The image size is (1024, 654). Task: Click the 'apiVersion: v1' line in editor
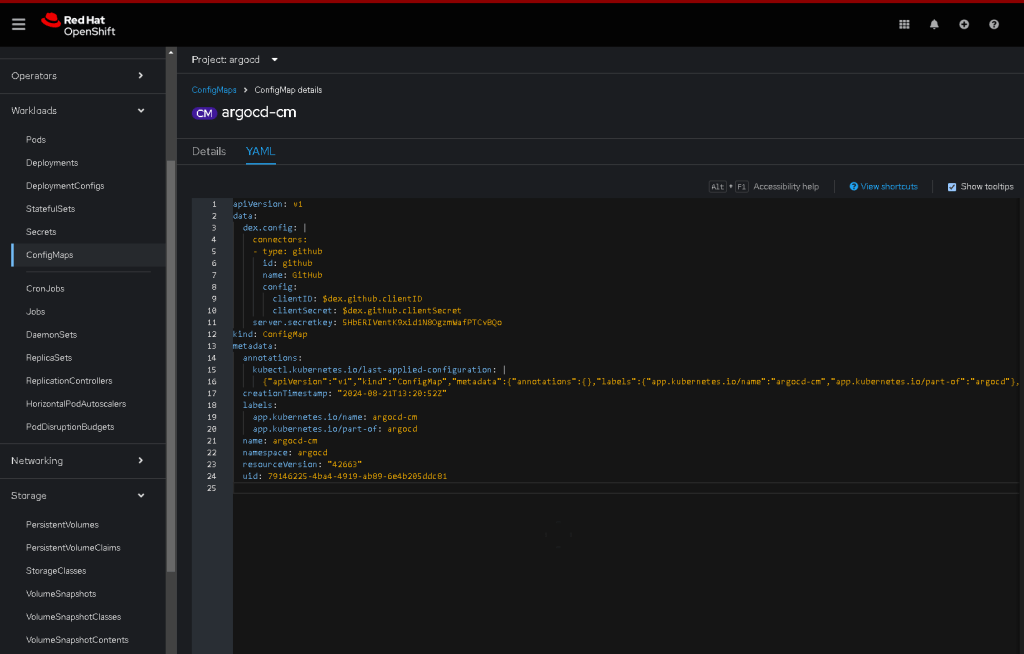click(x=268, y=204)
